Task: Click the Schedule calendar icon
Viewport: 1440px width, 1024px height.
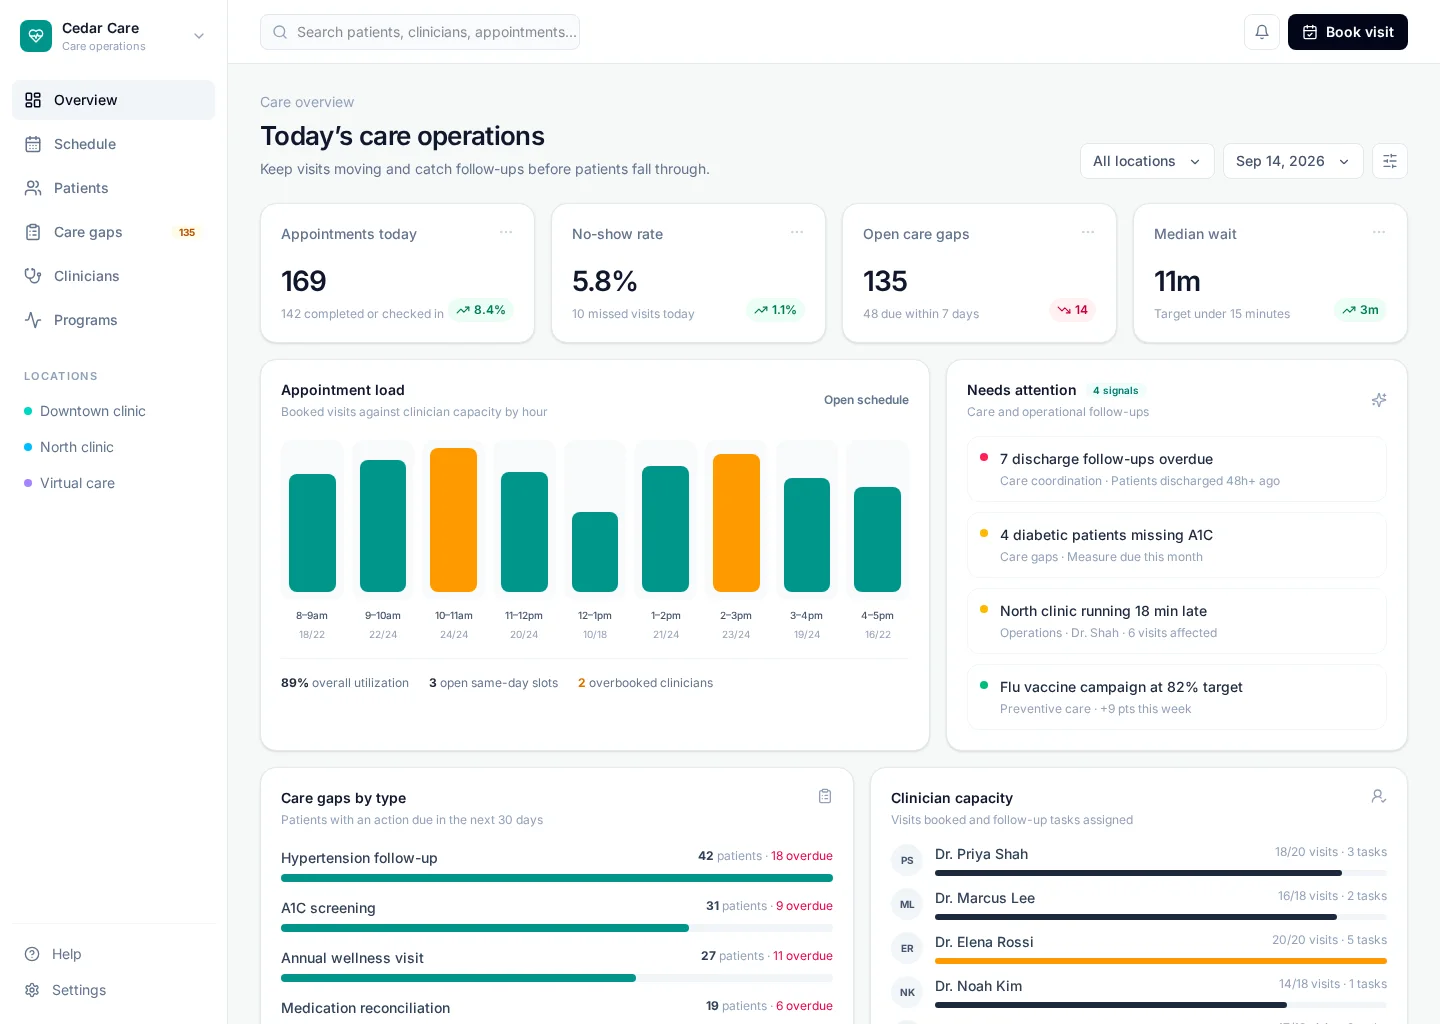Action: tap(33, 144)
